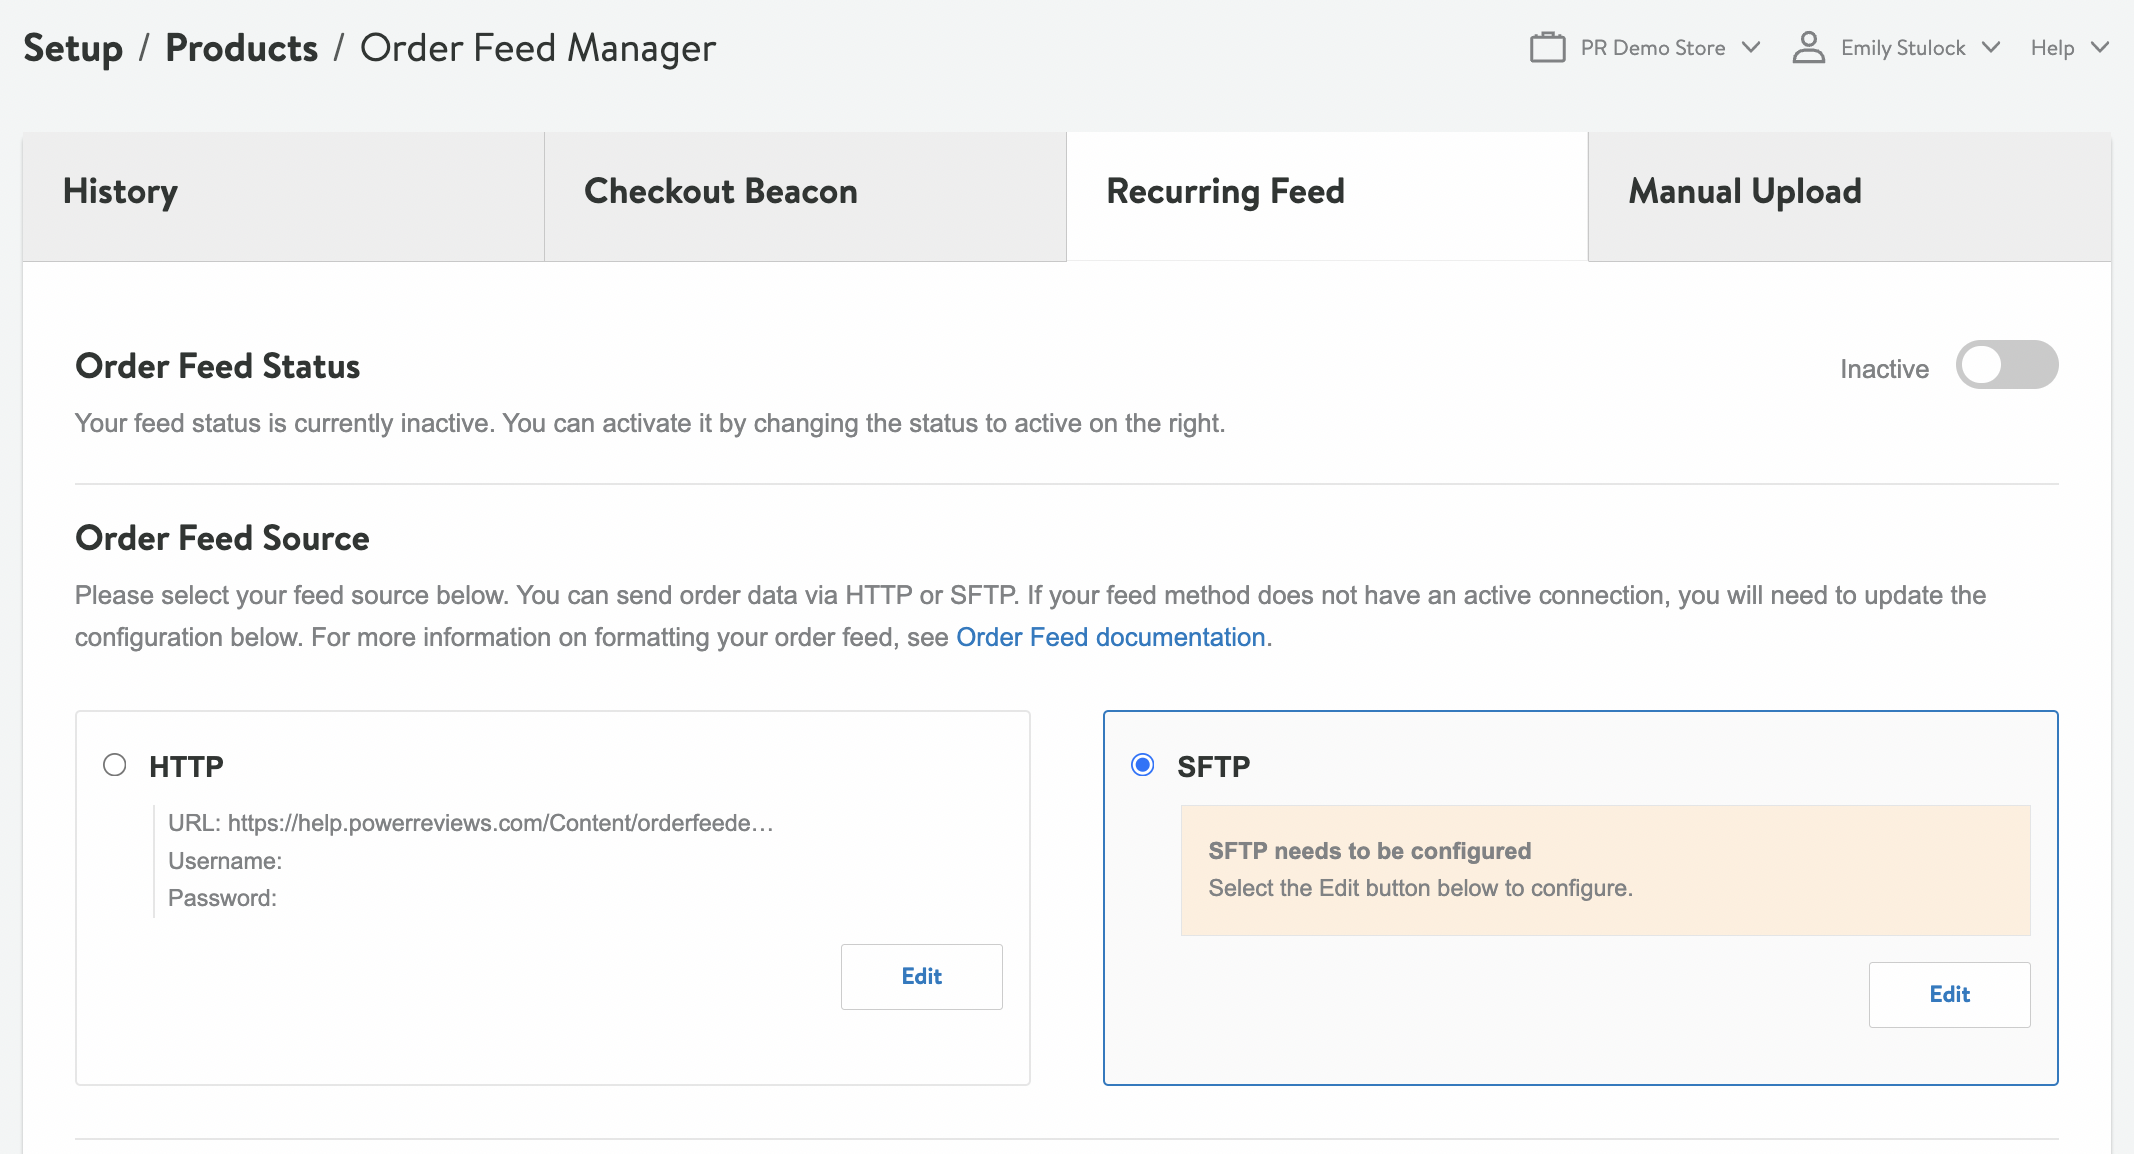
Task: Select the SFTP feed source radio button
Action: coord(1143,766)
